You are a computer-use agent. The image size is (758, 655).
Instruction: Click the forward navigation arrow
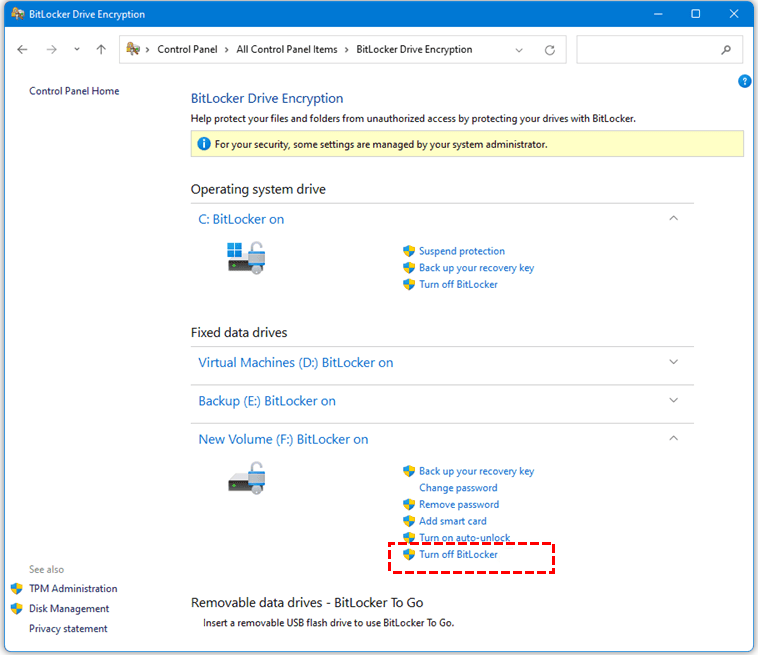tap(52, 49)
